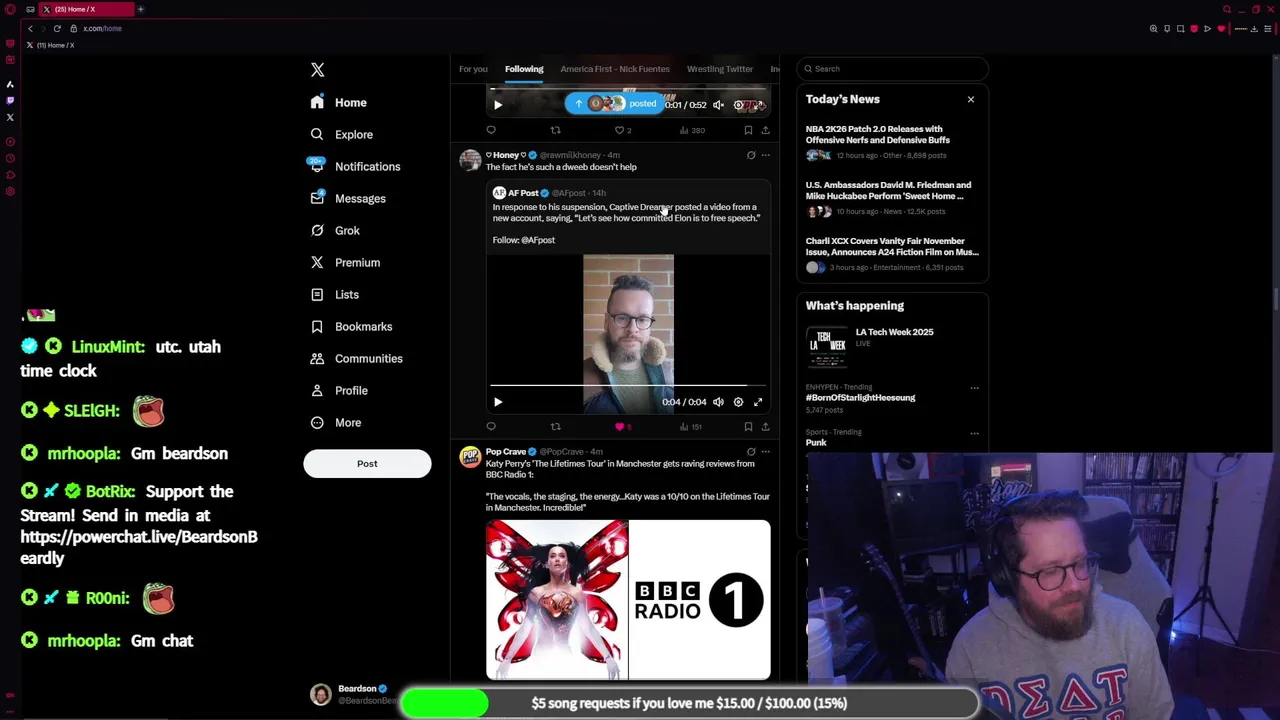This screenshot has height=720, width=1280.
Task: Share Honey's post
Action: 765,427
